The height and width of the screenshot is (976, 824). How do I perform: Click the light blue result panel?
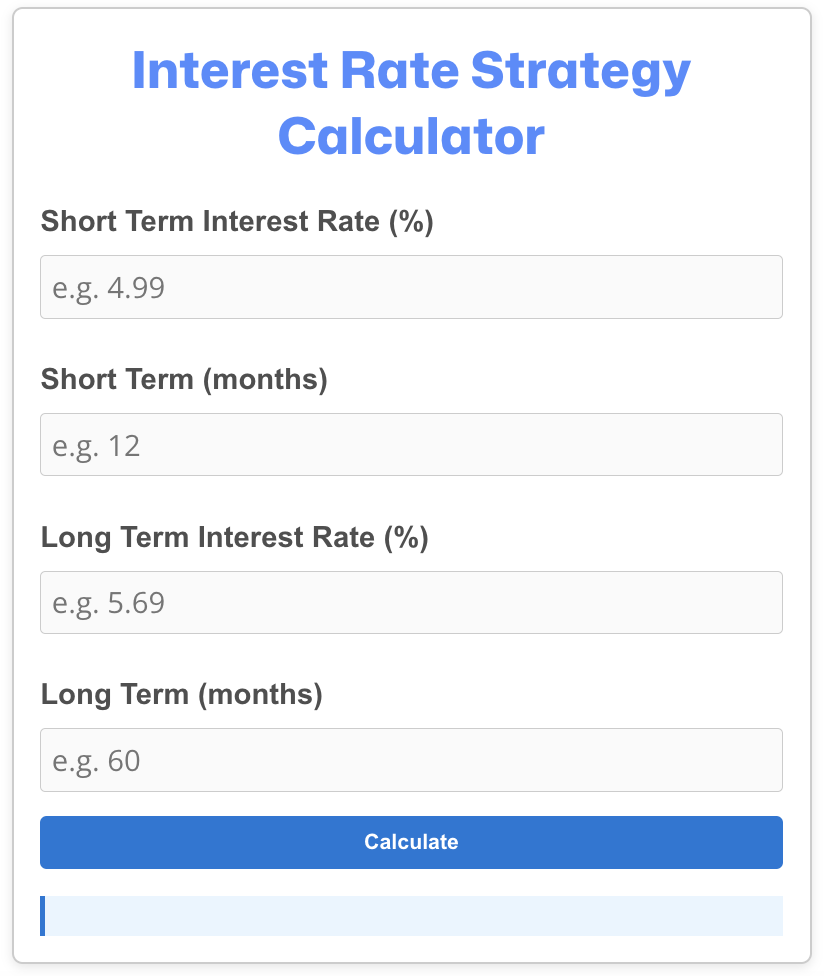411,916
